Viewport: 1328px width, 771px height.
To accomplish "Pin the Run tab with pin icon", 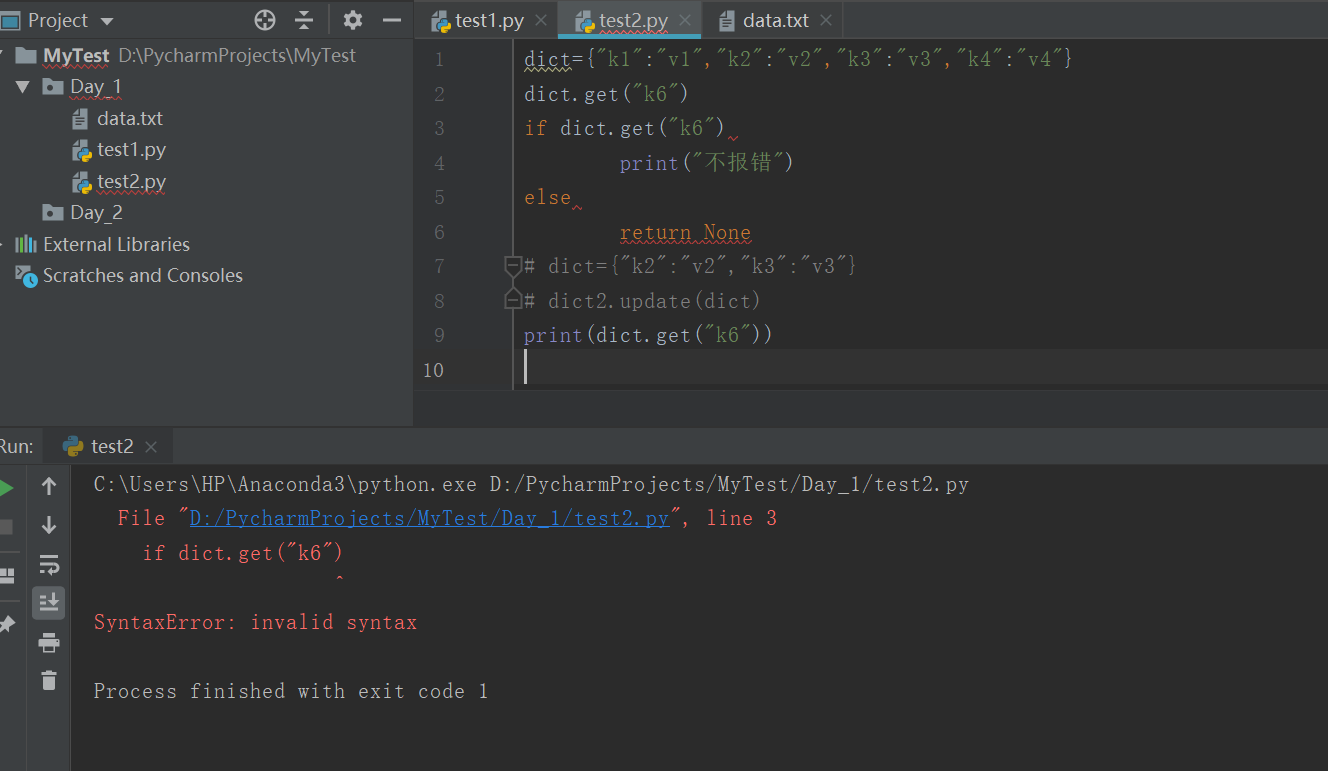I will [x=6, y=624].
